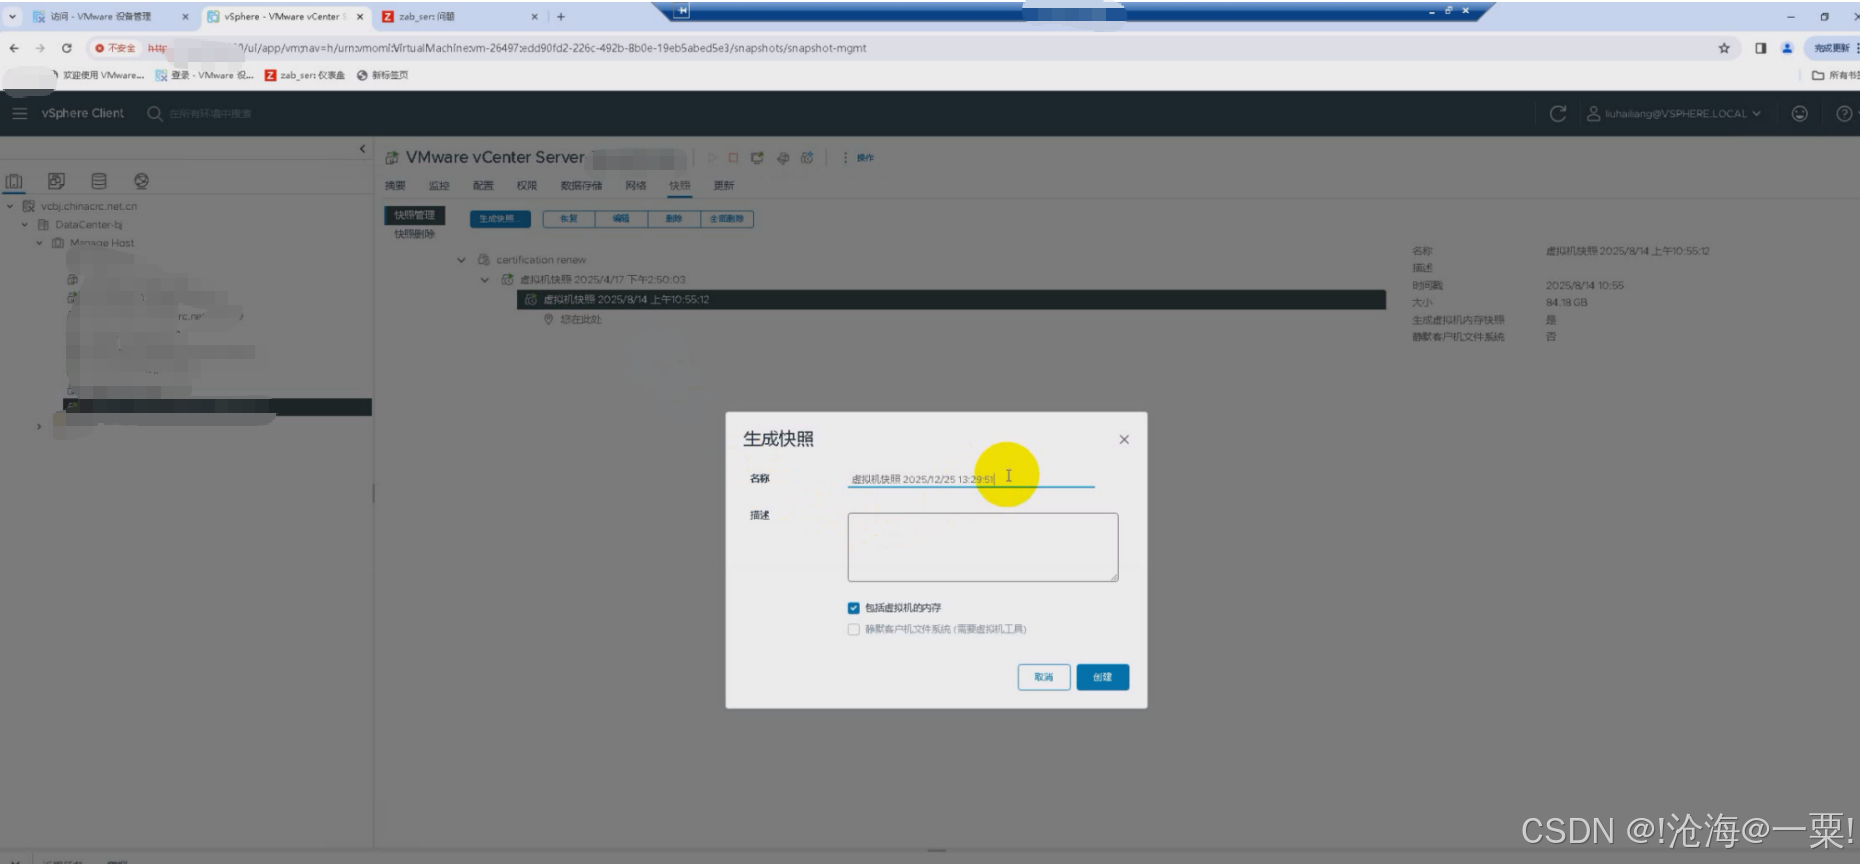Switch to the 数据存储 tab
This screenshot has height=864, width=1860.
point(581,186)
